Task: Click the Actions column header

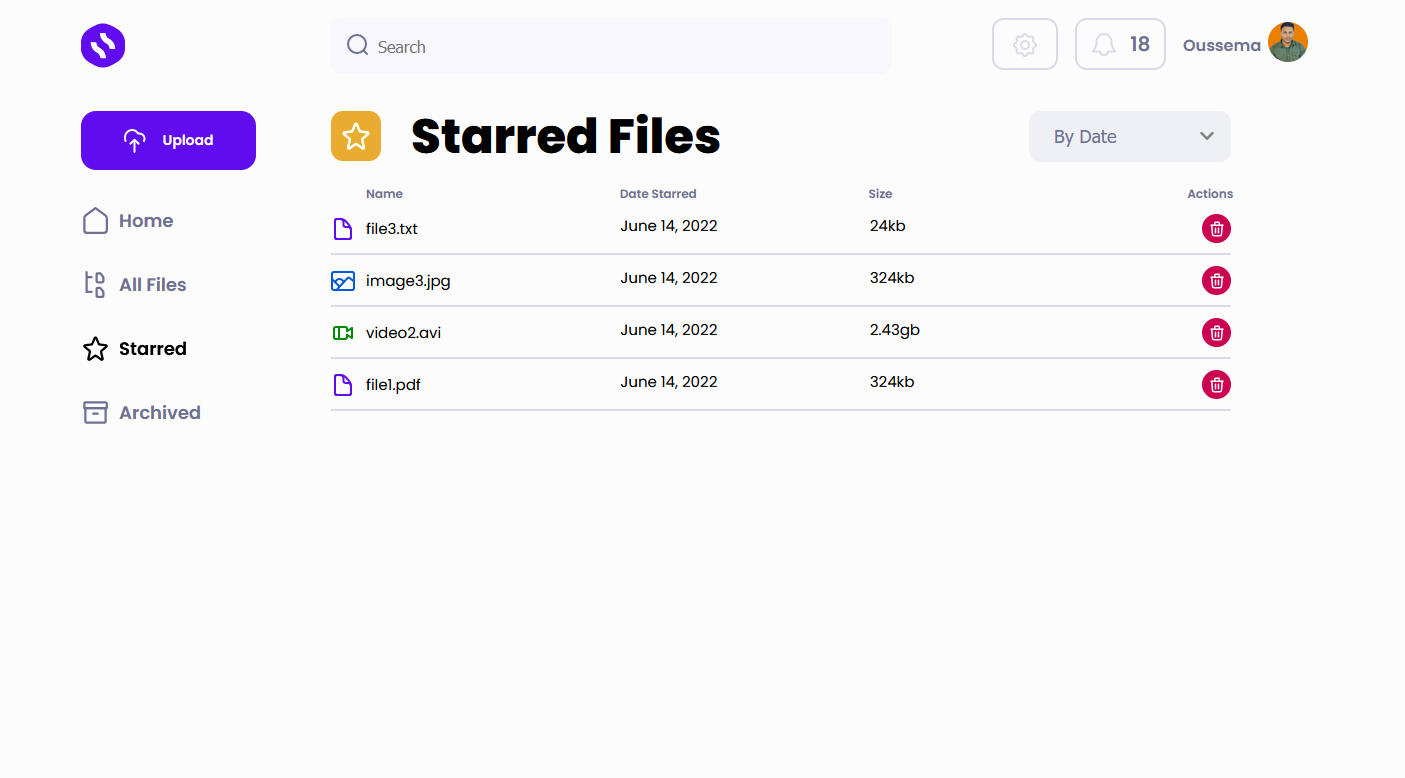Action: tap(1210, 194)
